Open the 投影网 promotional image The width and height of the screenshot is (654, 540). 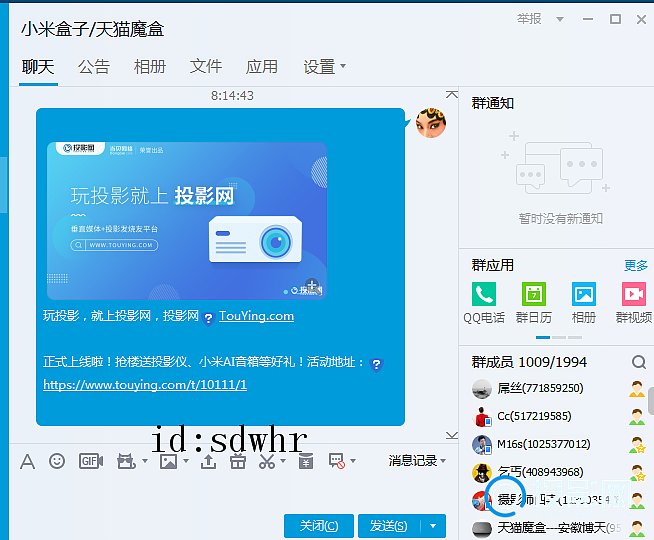[x=186, y=221]
